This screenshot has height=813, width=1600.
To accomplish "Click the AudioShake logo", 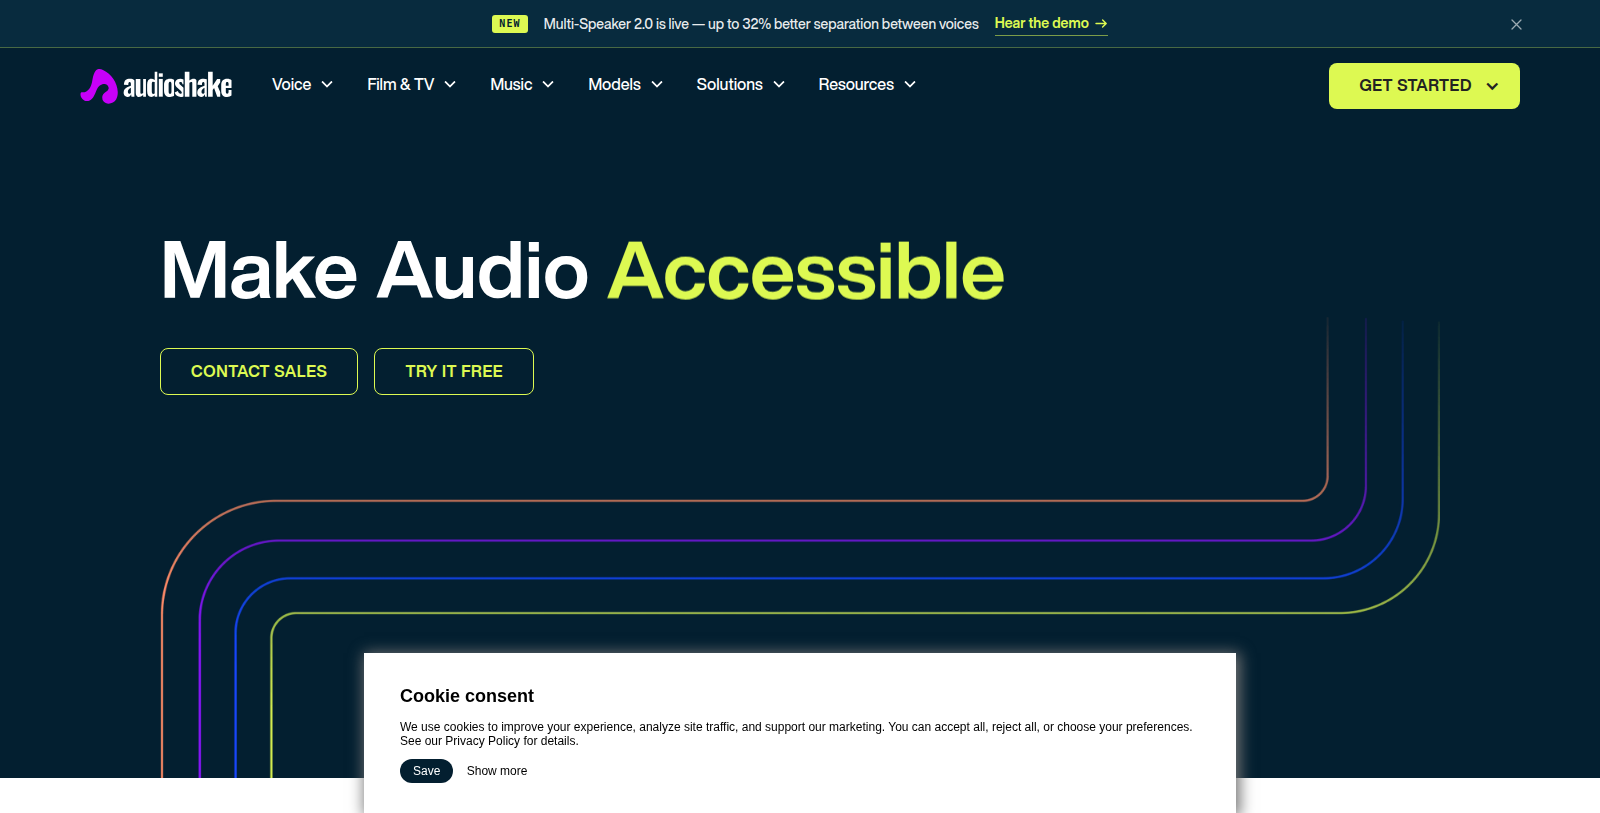I will tap(156, 86).
